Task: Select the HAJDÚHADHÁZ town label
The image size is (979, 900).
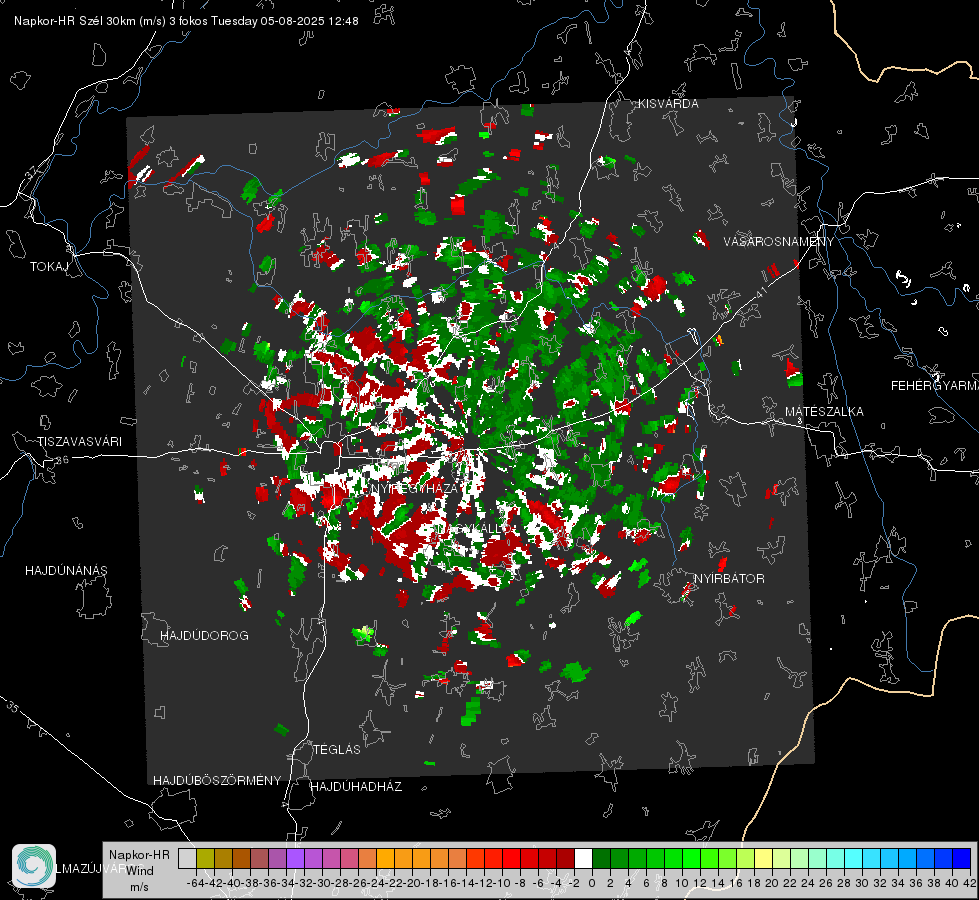Action: click(357, 787)
